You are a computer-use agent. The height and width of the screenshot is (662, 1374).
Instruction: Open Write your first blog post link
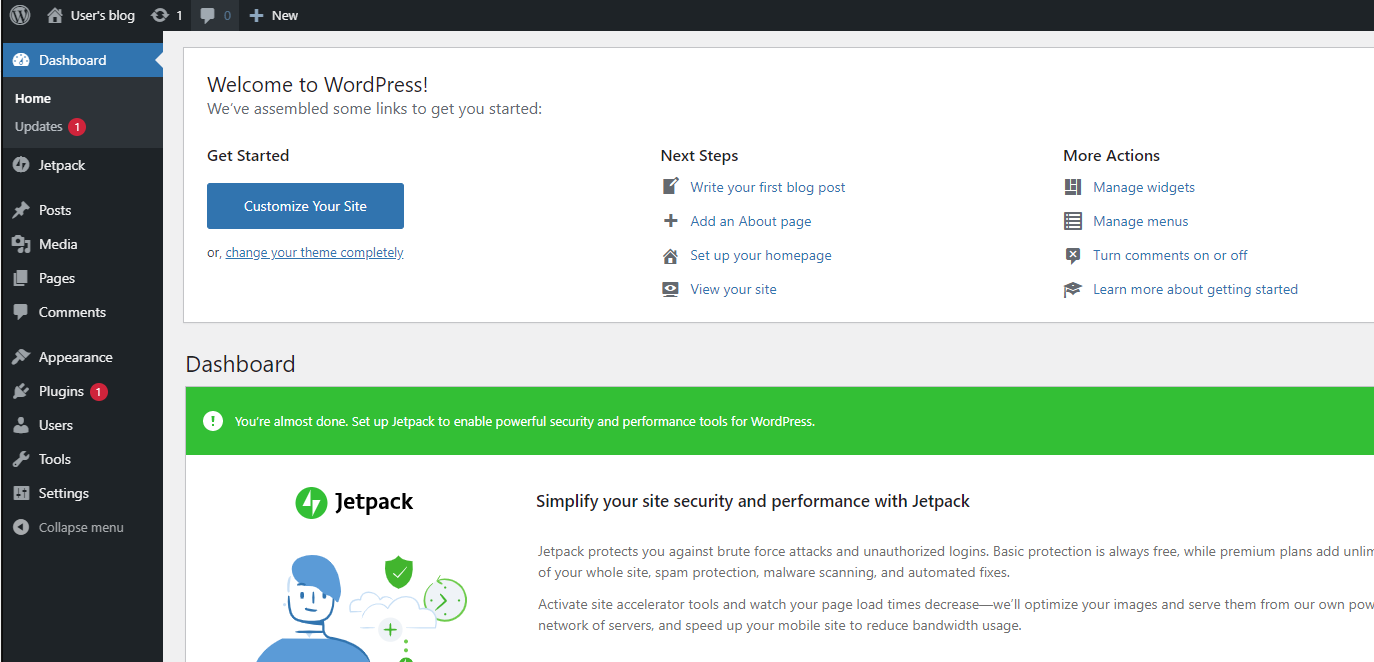pyautogui.click(x=767, y=187)
